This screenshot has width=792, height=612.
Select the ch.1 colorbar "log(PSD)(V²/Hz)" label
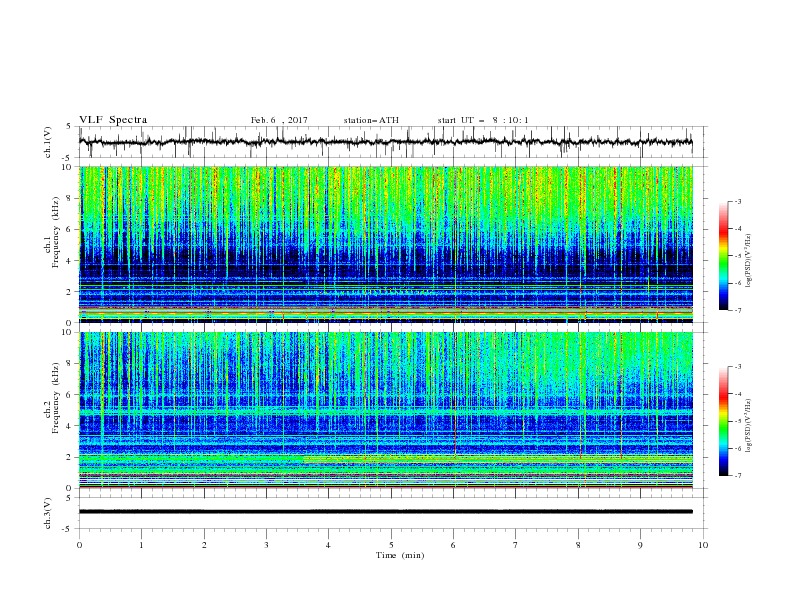pyautogui.click(x=749, y=261)
